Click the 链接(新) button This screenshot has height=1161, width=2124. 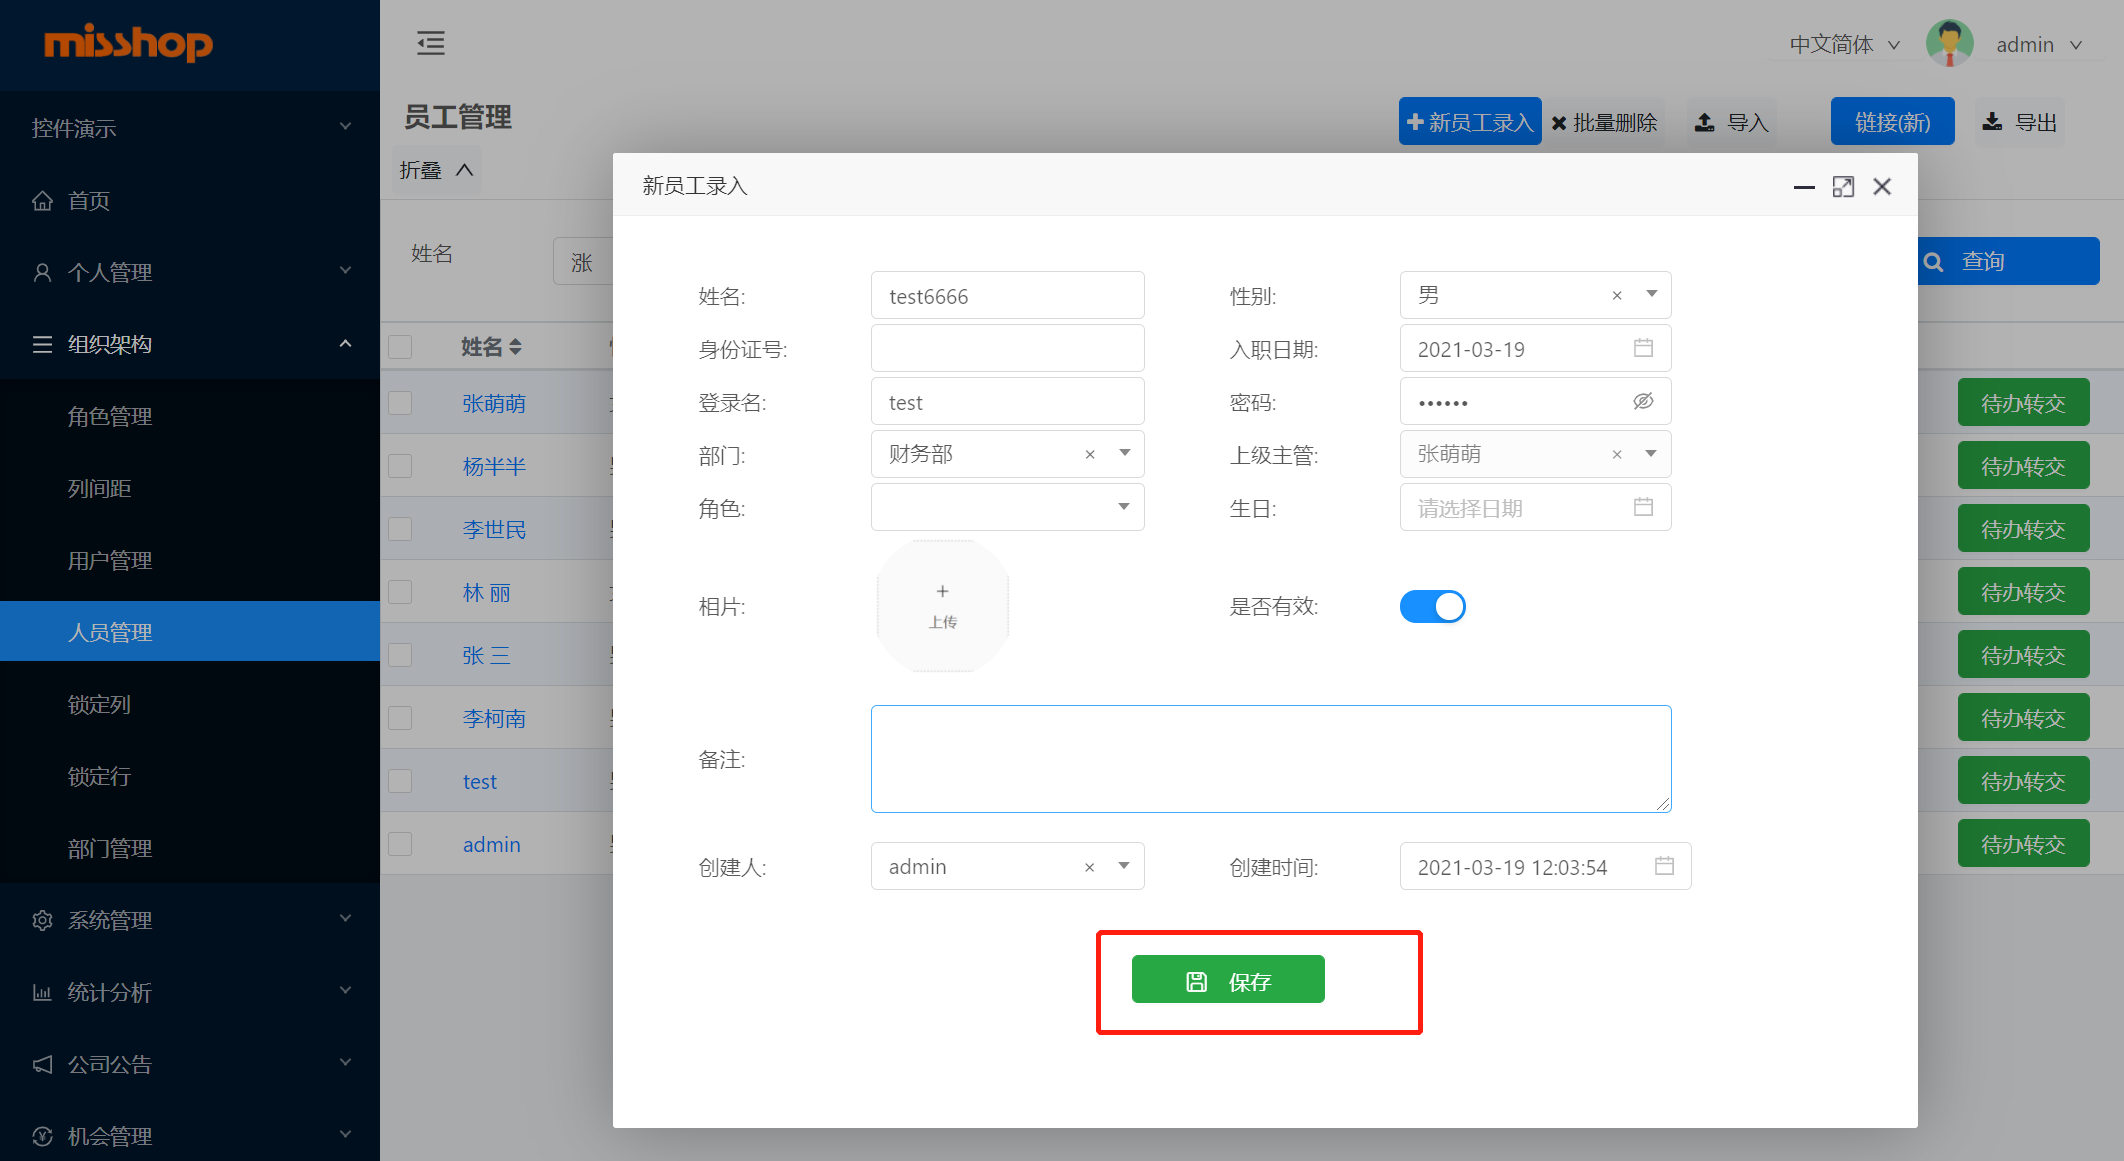1892,122
